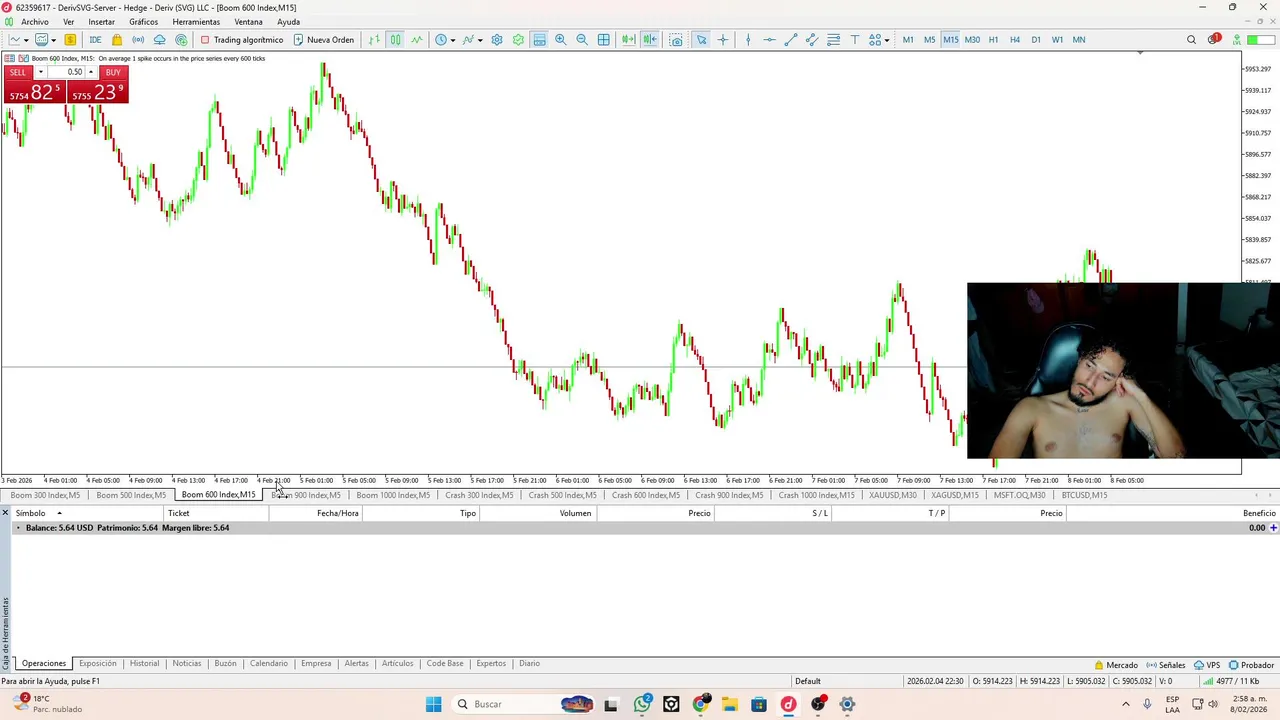Open the notifications icon with red badge
The height and width of the screenshot is (720, 1280).
[1213, 40]
